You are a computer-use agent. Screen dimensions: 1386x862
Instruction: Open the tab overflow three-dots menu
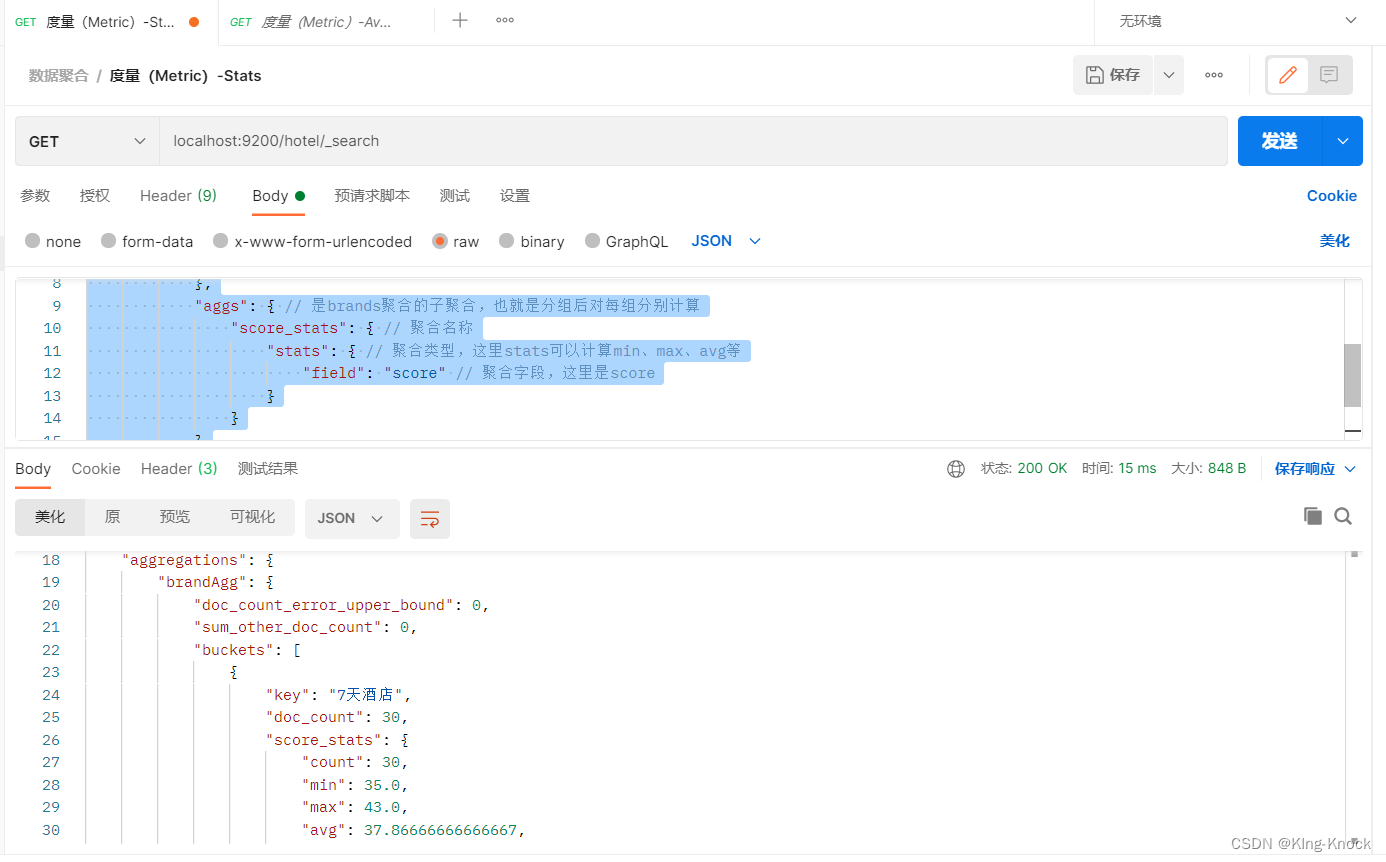click(x=505, y=20)
